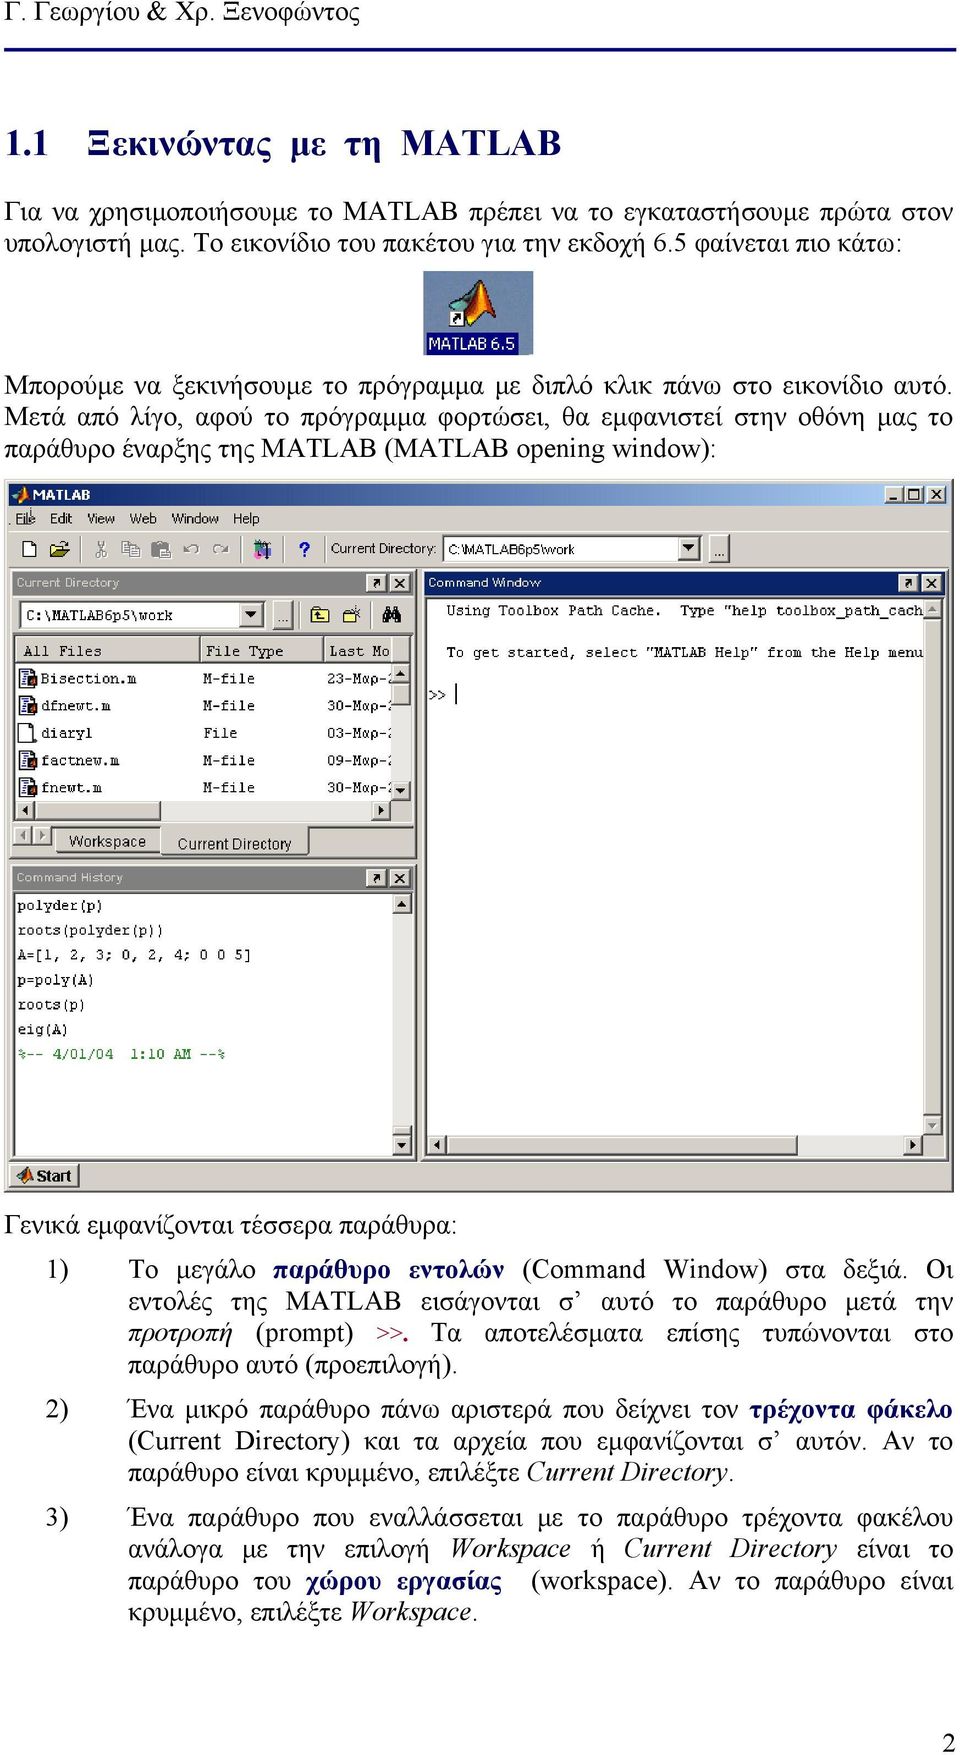This screenshot has height=1755, width=960.
Task: Click the Open file folder icon
Action: click(x=59, y=548)
